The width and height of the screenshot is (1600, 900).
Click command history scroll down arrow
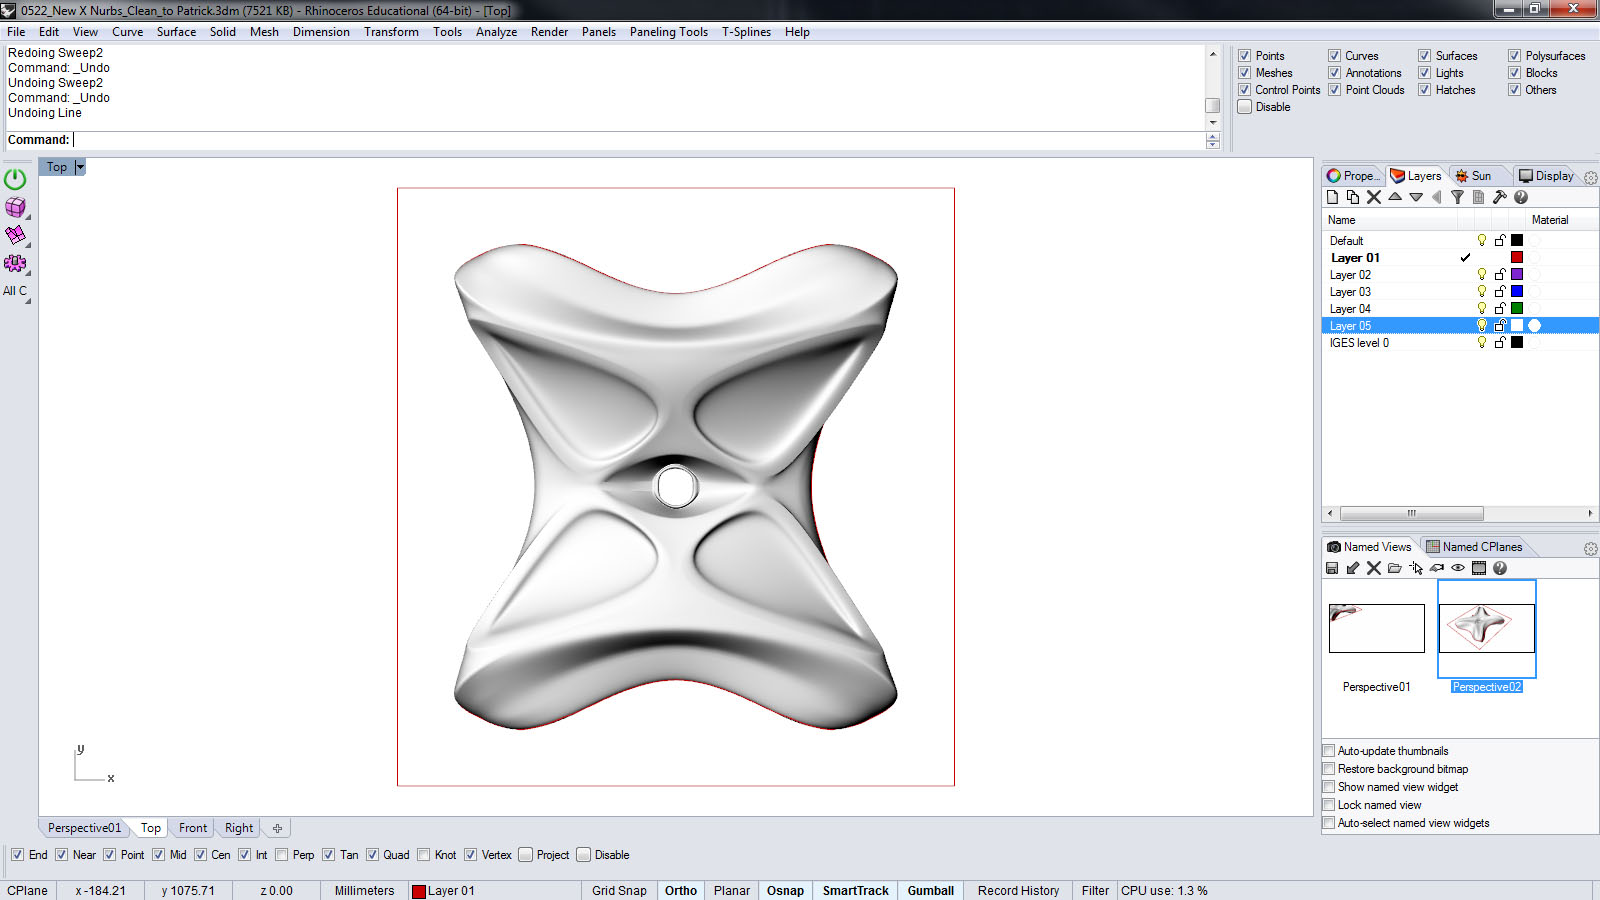1213,123
